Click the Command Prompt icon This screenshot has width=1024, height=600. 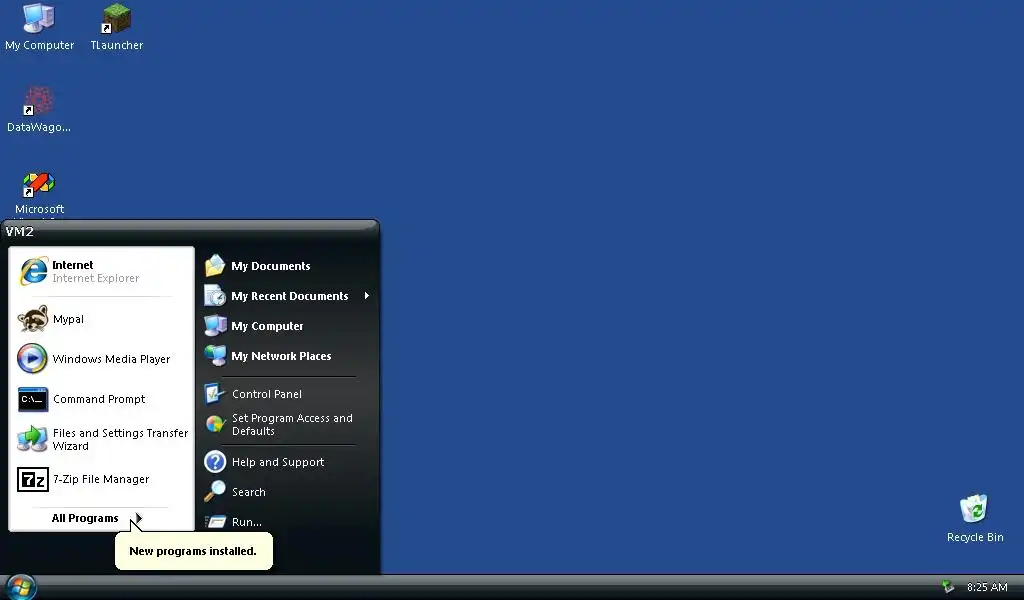(x=33, y=399)
